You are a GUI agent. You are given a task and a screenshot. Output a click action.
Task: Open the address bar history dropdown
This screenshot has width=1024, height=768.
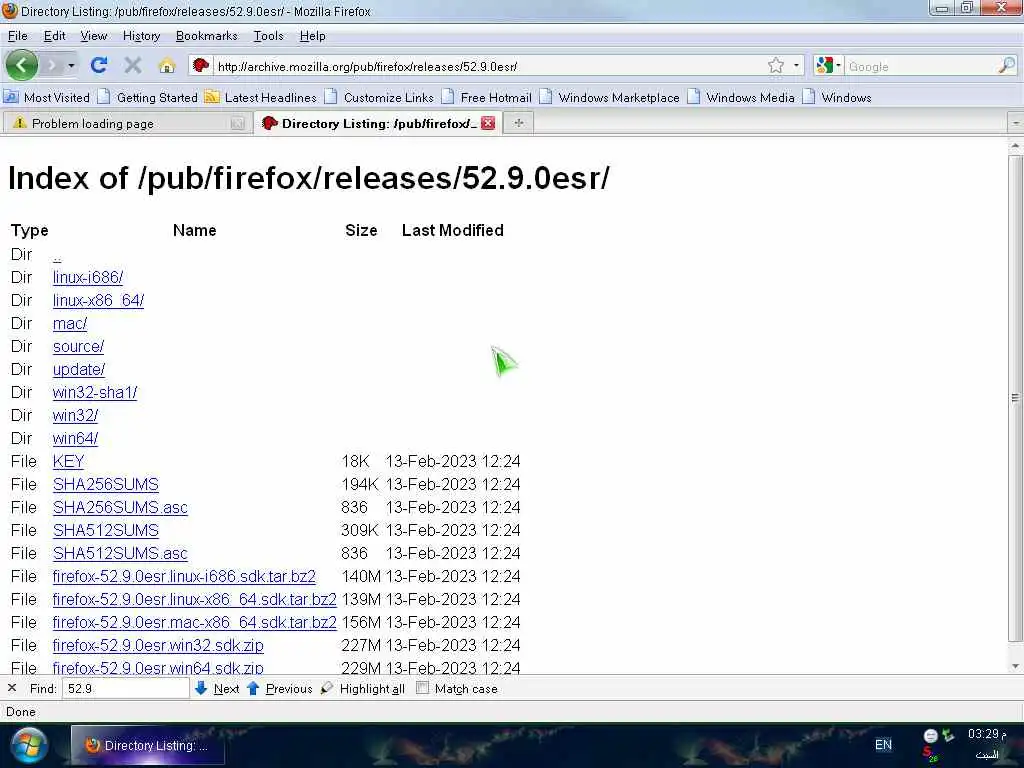[796, 65]
